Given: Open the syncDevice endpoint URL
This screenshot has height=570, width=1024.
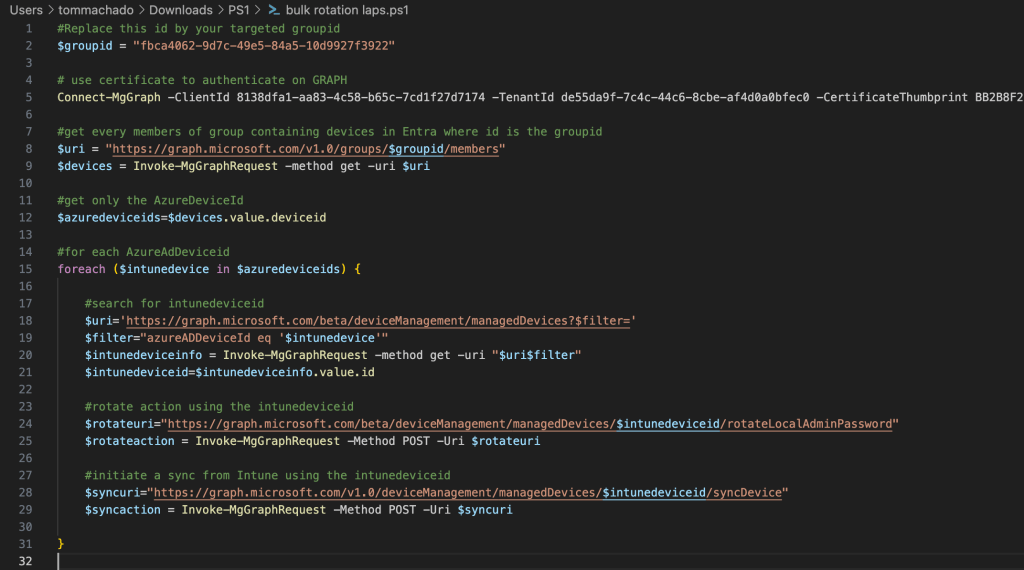Looking at the screenshot, I should click(x=470, y=493).
